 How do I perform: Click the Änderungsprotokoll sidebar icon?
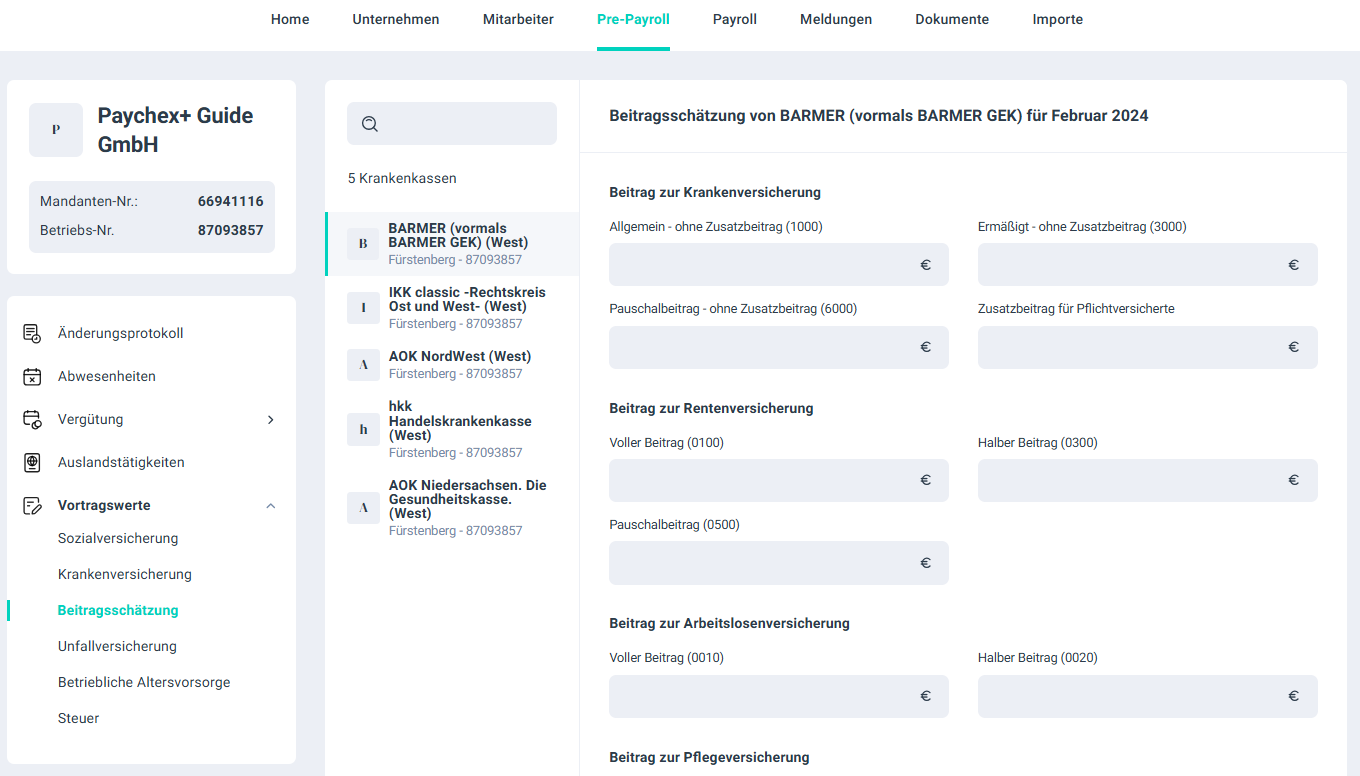click(32, 333)
